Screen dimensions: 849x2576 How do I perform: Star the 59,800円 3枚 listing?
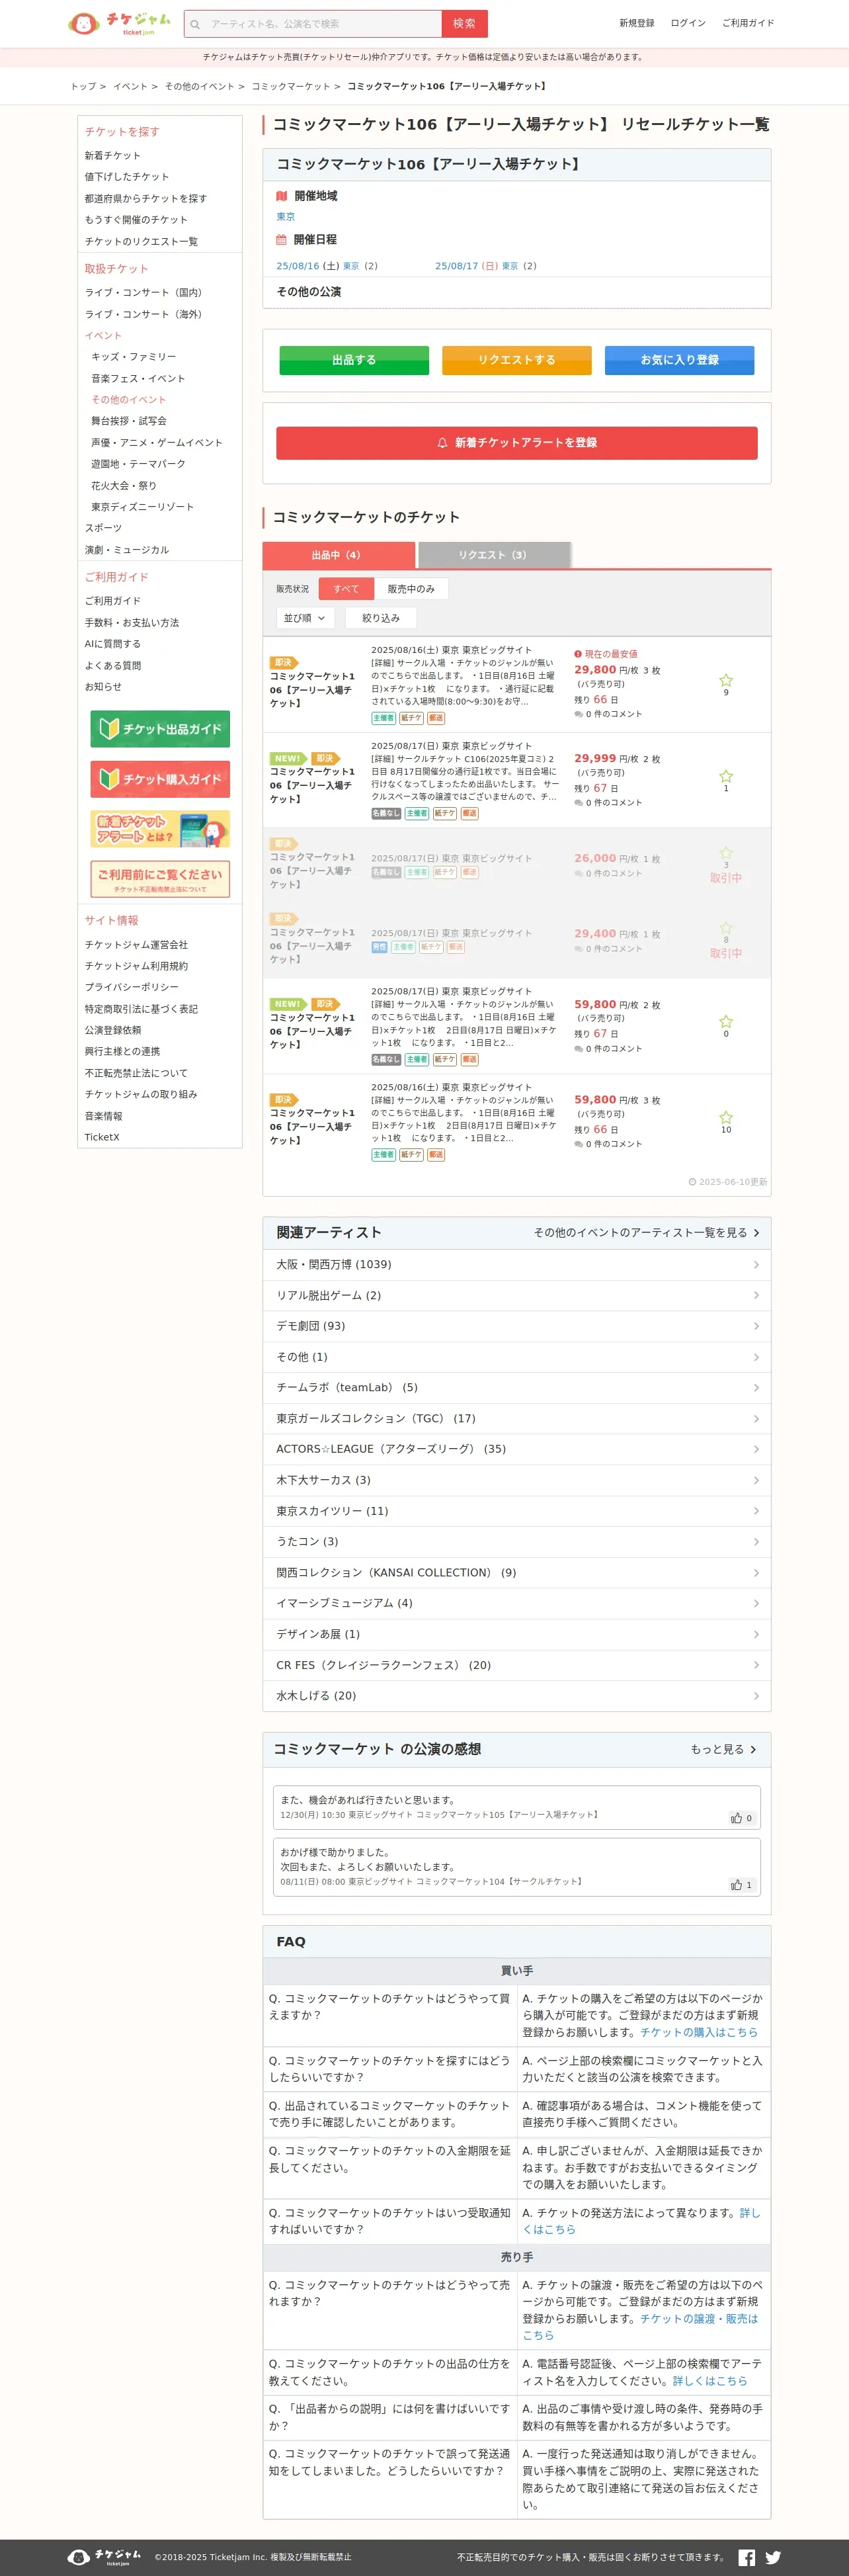tap(726, 1117)
